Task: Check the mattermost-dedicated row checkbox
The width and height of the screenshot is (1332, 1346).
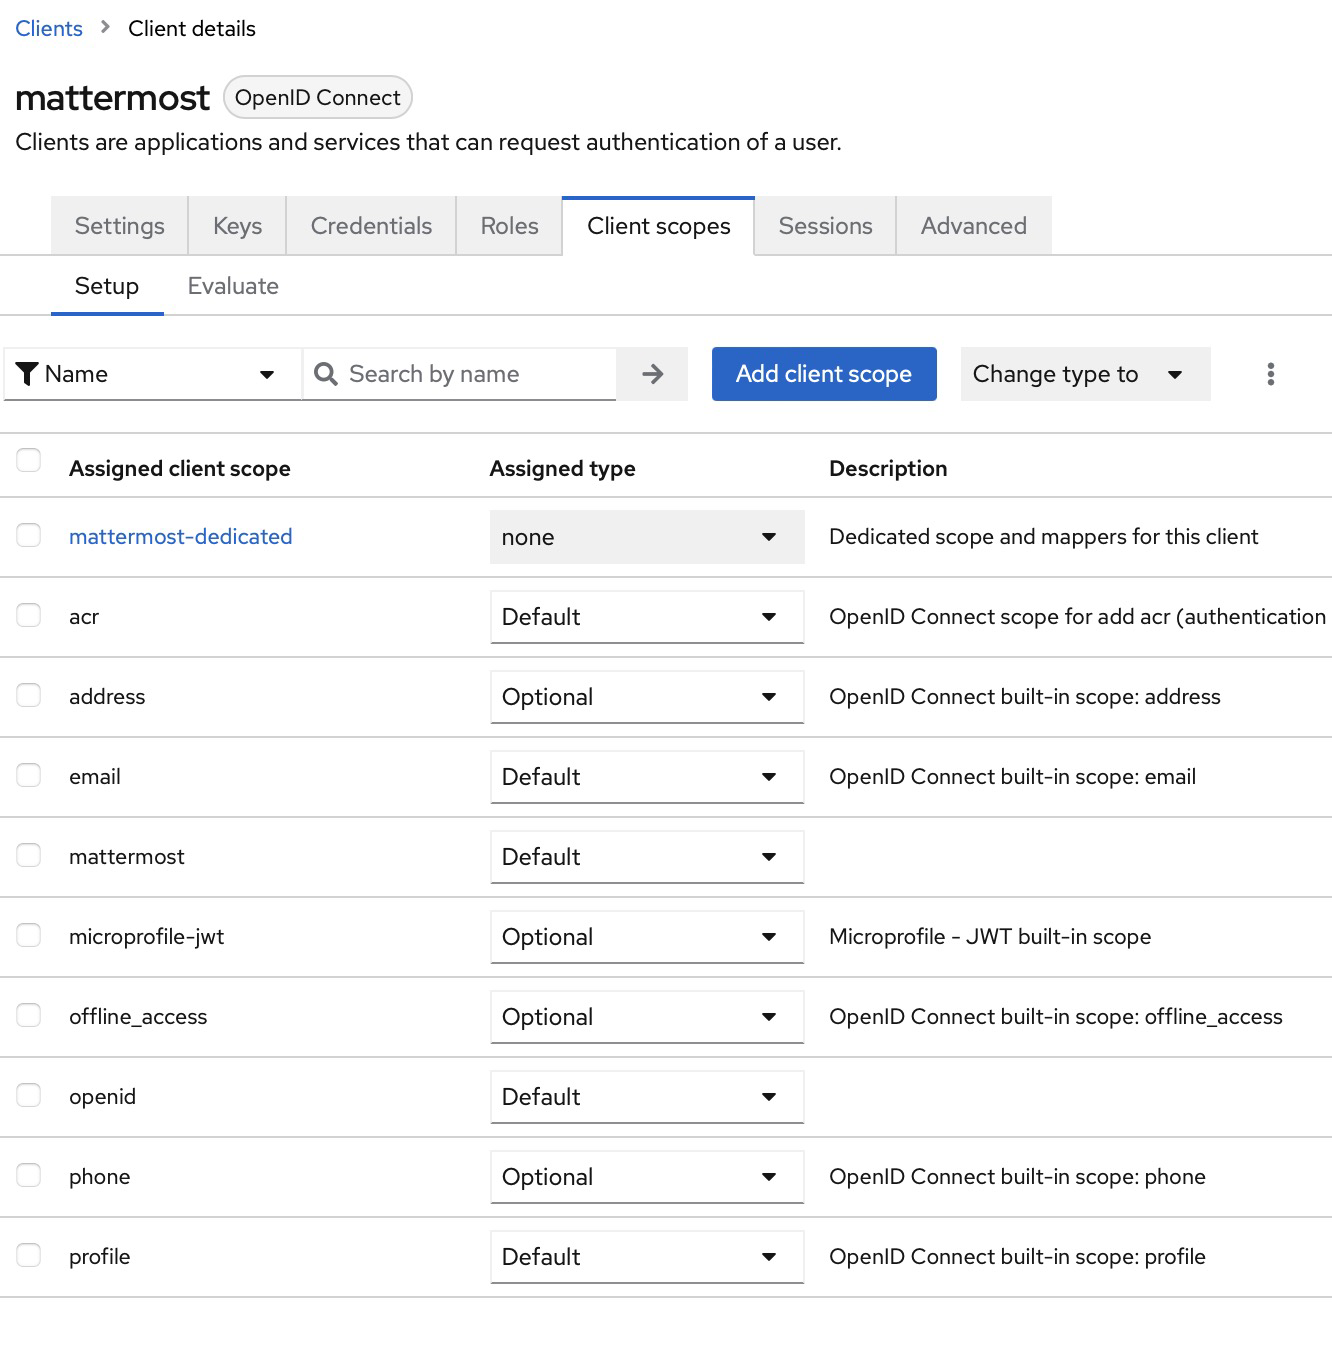Action: click(x=29, y=535)
